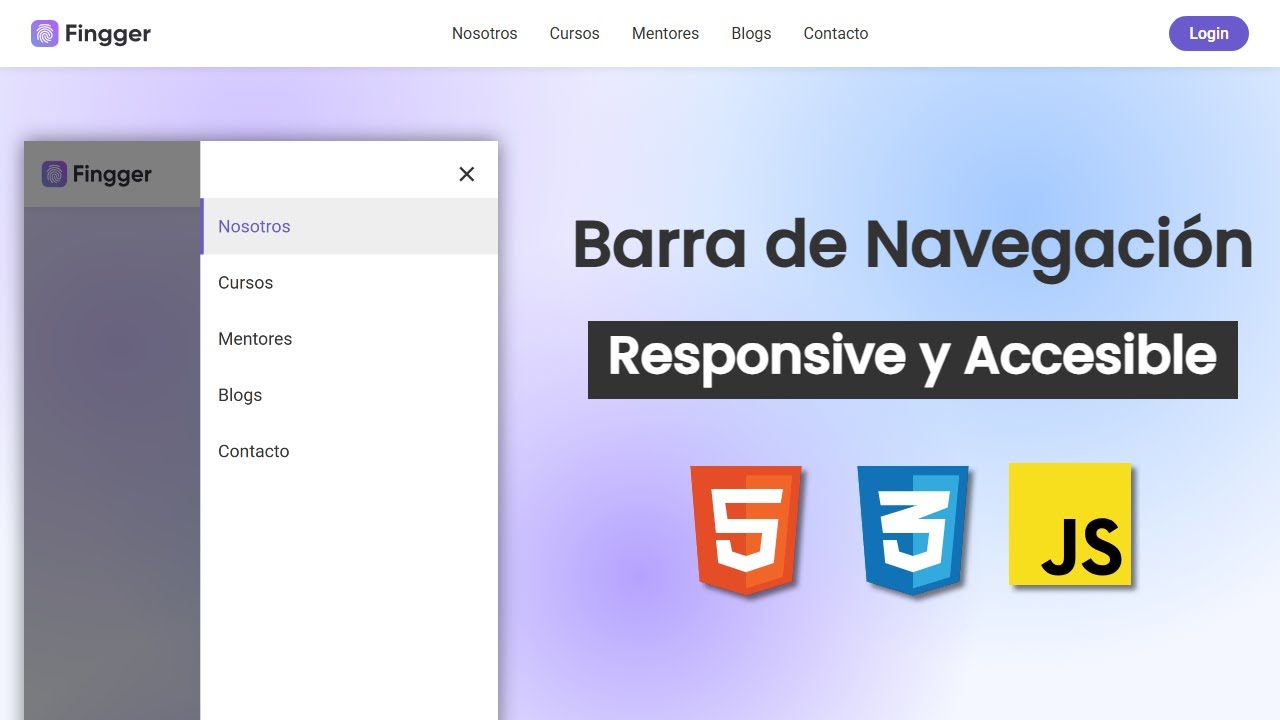
Task: Open Blogs in the top navigation bar
Action: (x=751, y=33)
